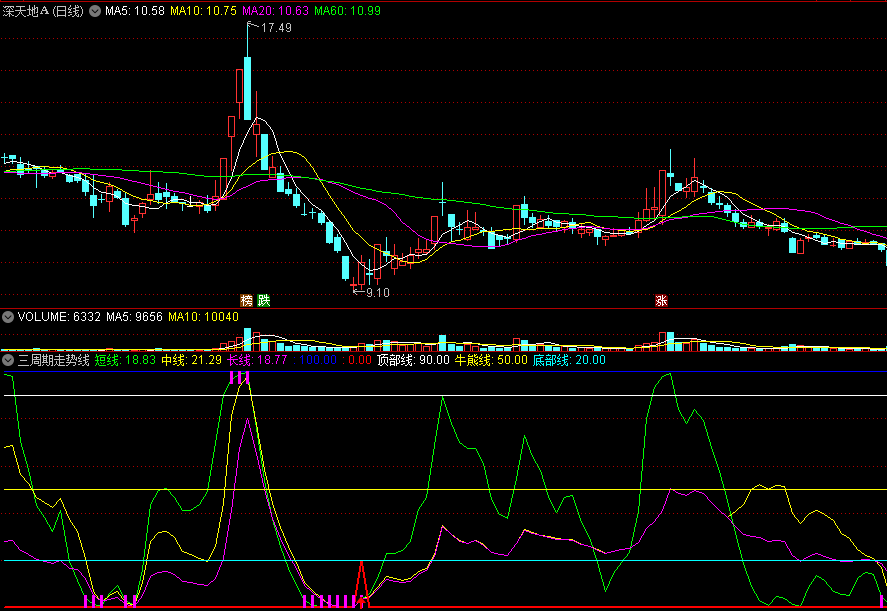Expand the VOLUME indicator settings menu

click(8, 317)
